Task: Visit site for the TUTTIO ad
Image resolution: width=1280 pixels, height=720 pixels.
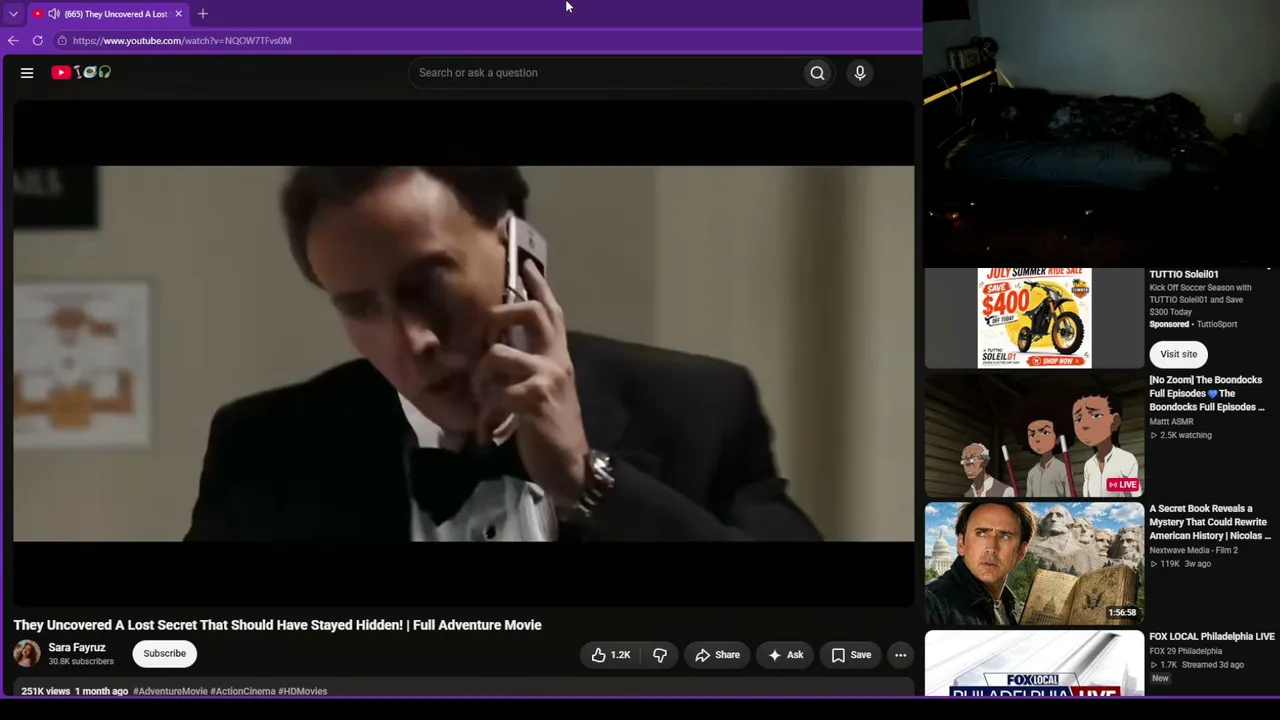Action: coord(1178,354)
